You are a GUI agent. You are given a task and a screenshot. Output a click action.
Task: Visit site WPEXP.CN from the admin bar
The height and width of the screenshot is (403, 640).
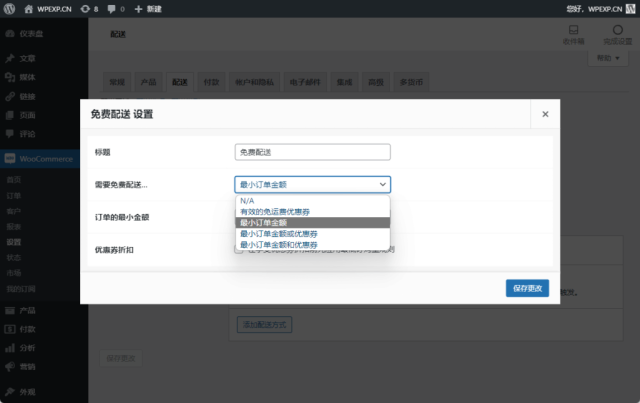coord(48,9)
